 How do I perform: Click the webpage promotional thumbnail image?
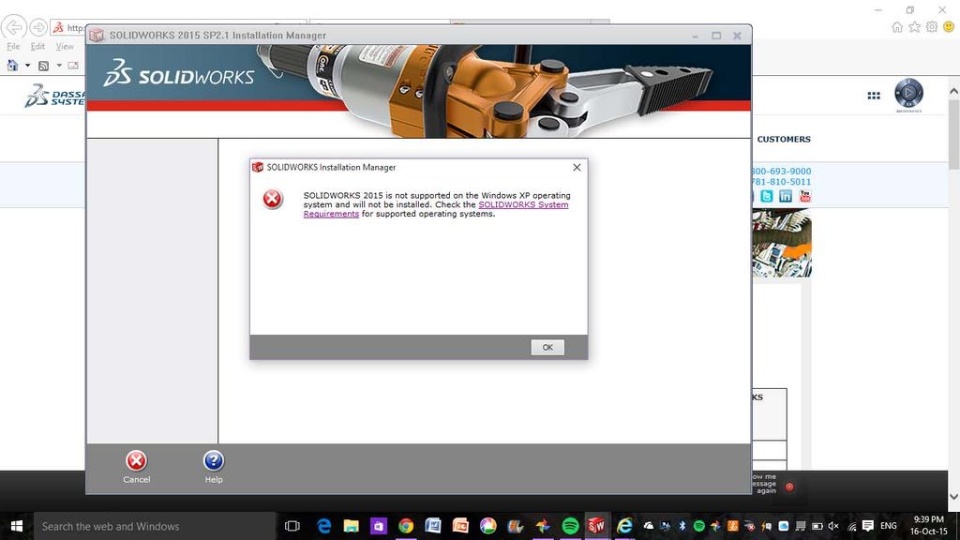pos(782,243)
